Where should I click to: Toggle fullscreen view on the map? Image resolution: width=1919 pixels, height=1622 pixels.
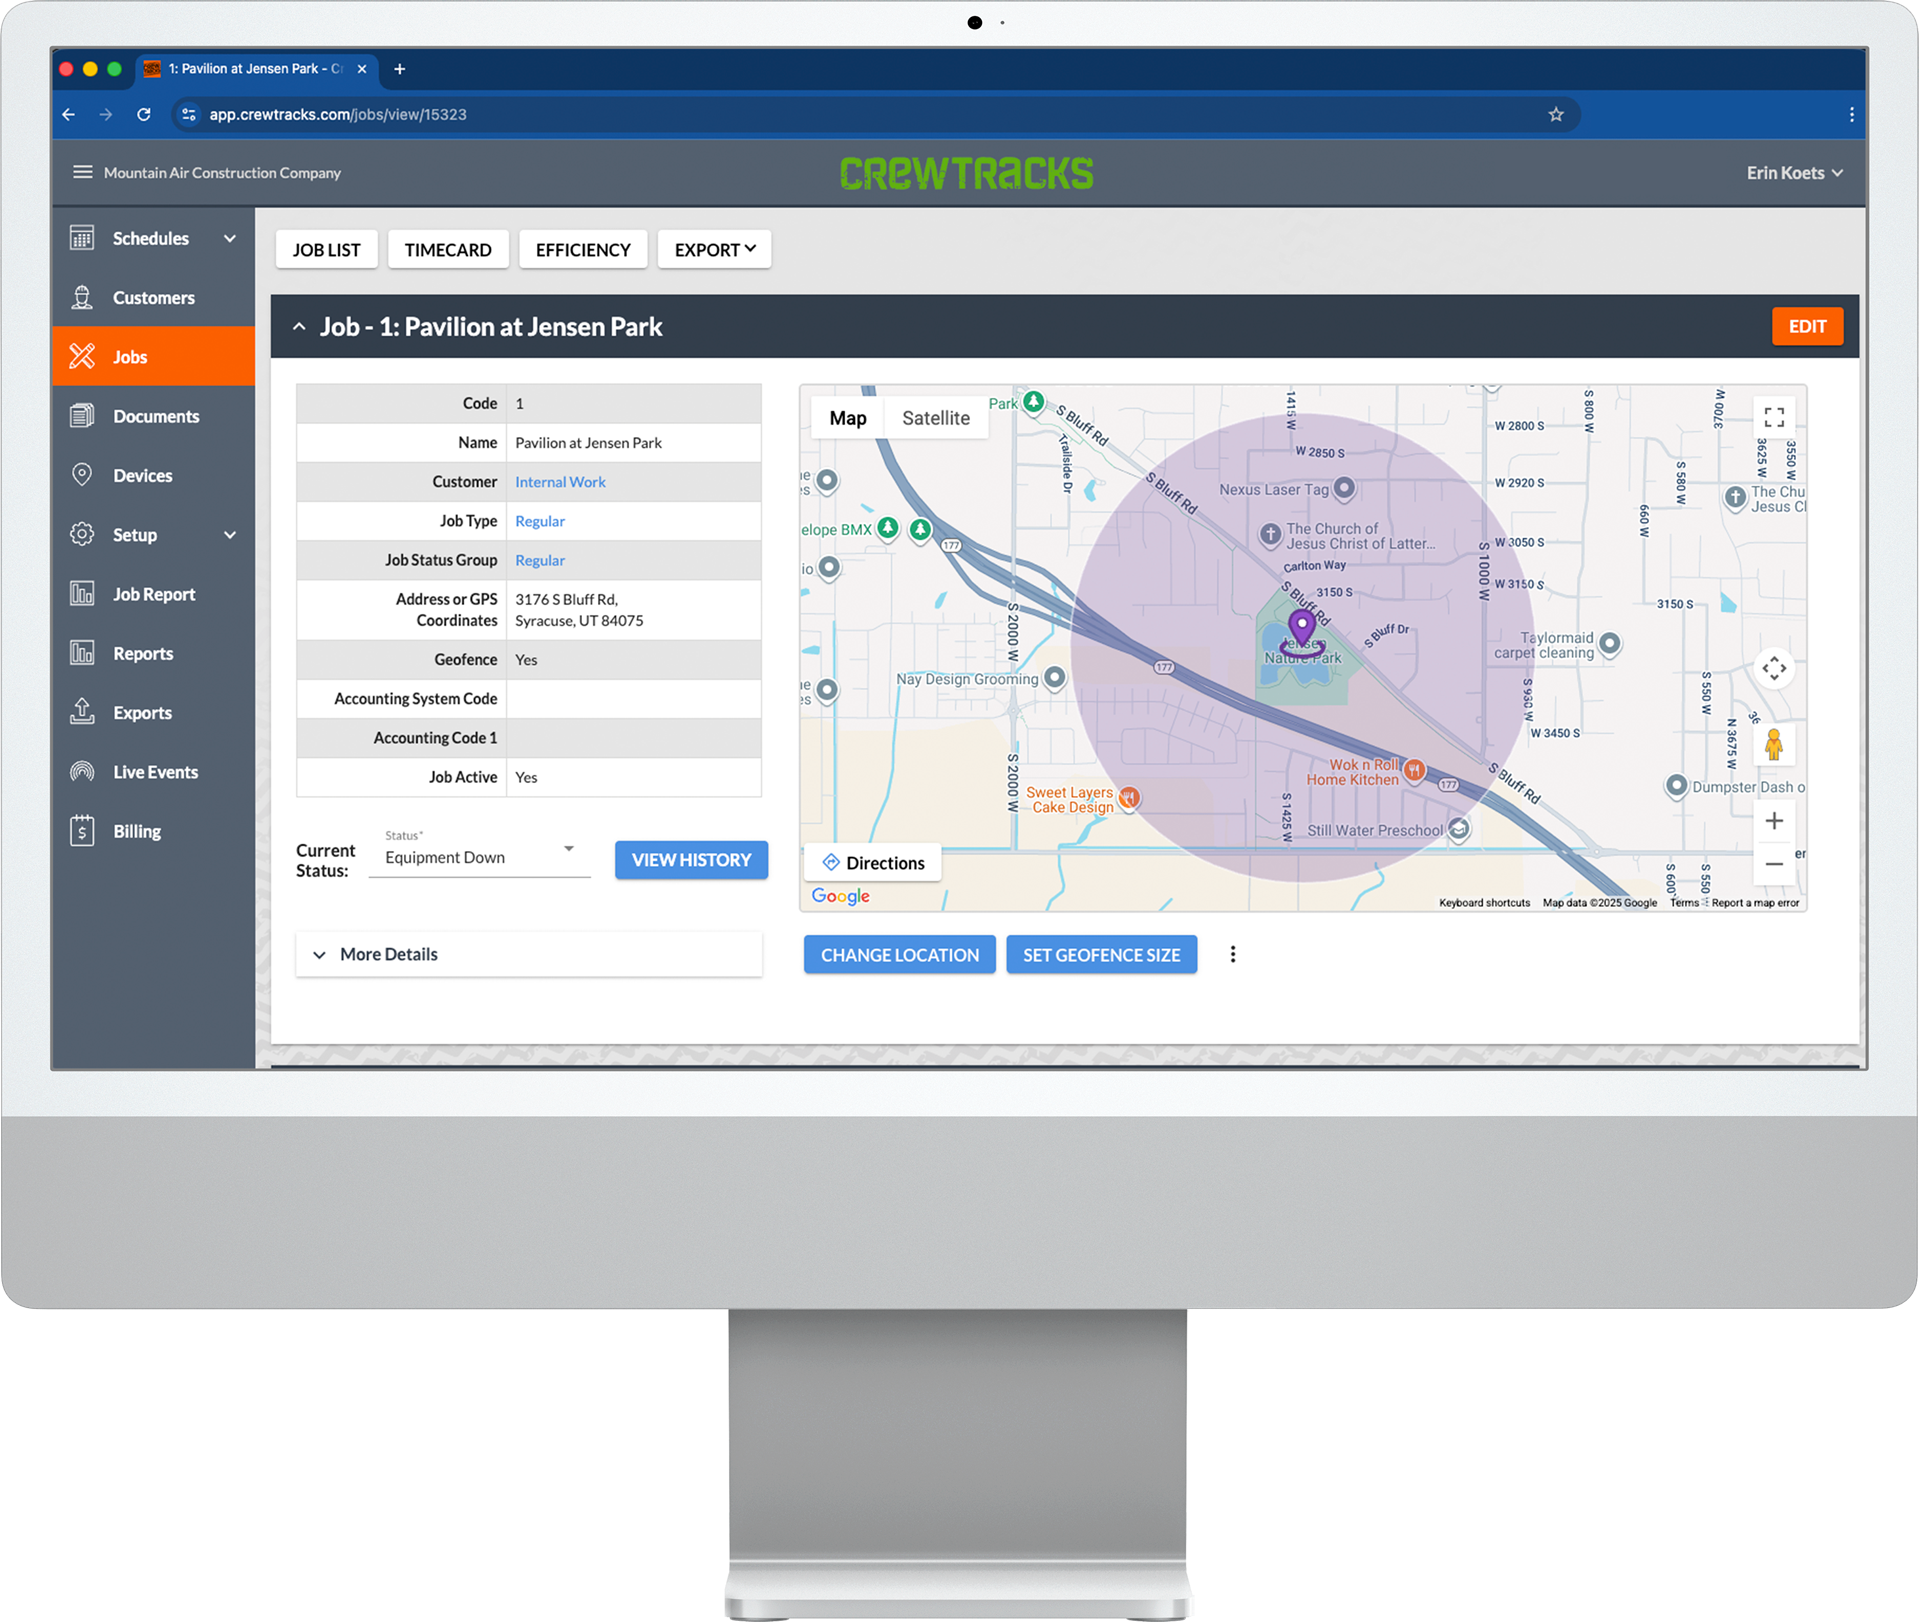pos(1773,417)
